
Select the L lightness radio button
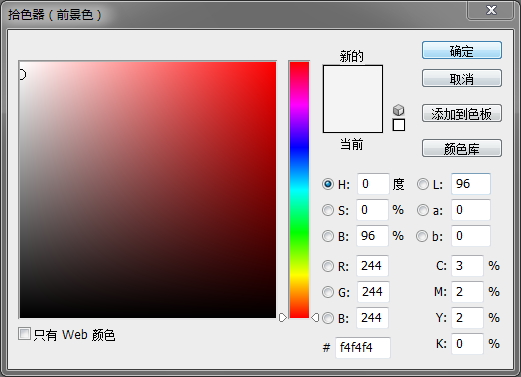coord(423,184)
